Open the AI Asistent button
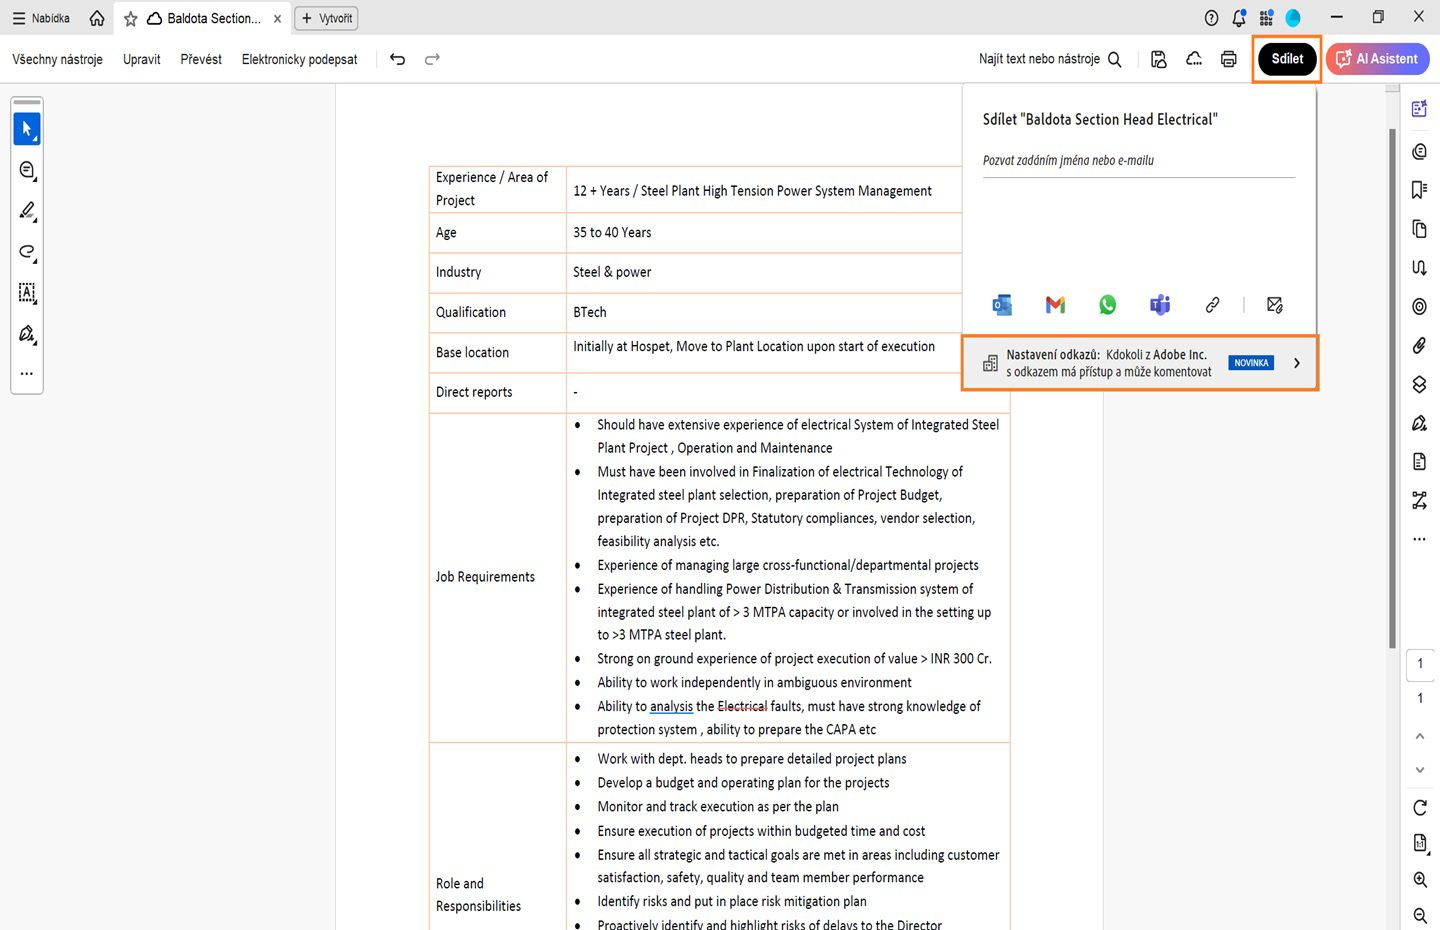The width and height of the screenshot is (1440, 930). tap(1377, 59)
